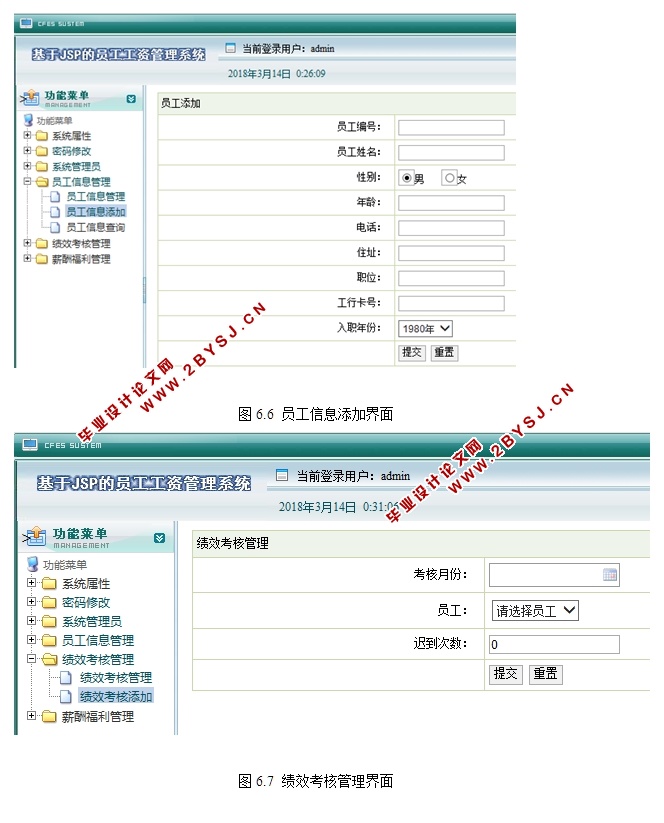Select 男 gender radio button
664x823 pixels.
[406, 178]
